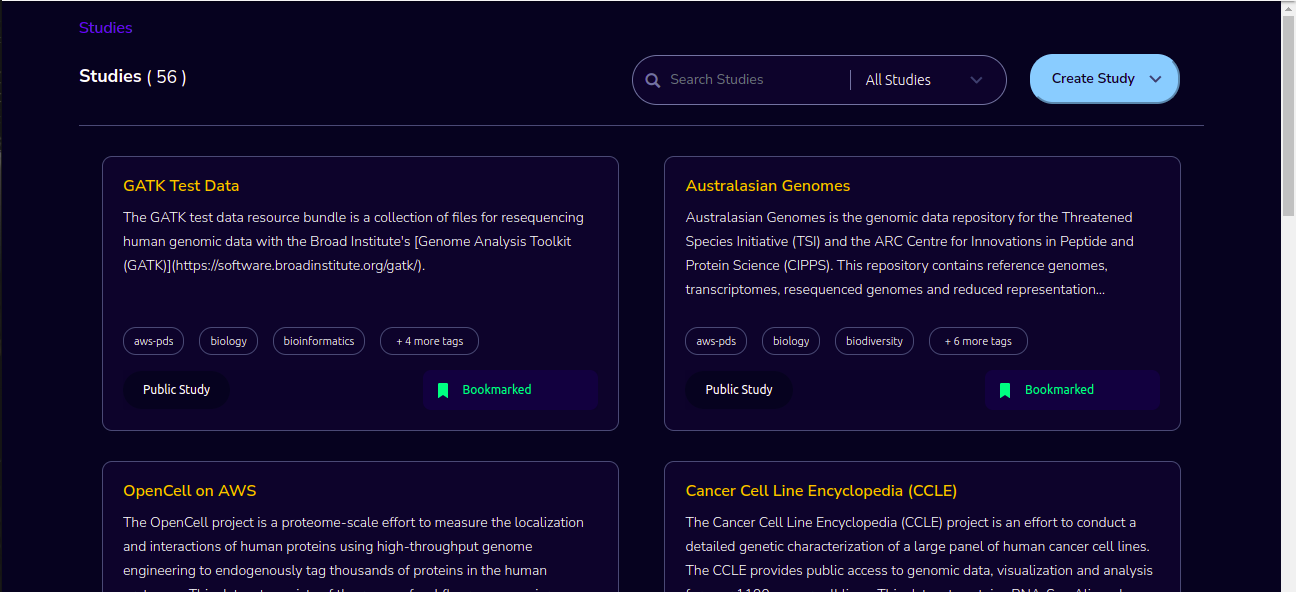Open the OpenCell on AWS study
The height and width of the screenshot is (592, 1296).
190,491
